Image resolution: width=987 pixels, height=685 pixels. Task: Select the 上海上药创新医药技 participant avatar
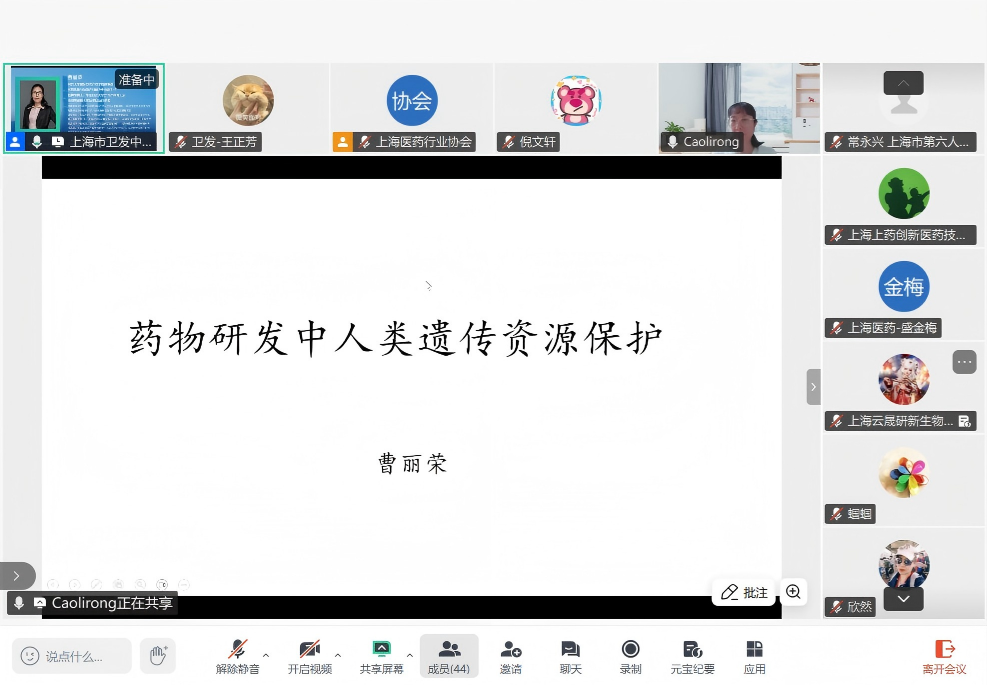click(903, 193)
